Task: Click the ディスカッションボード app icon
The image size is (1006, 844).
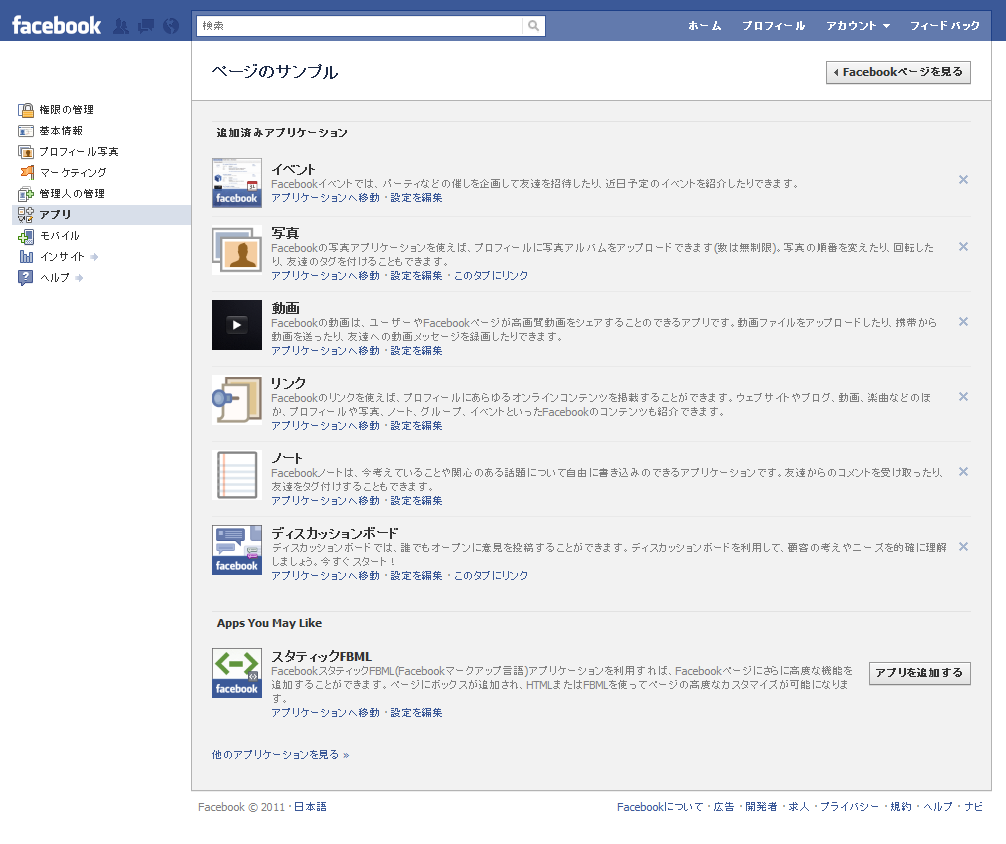Action: [x=237, y=550]
